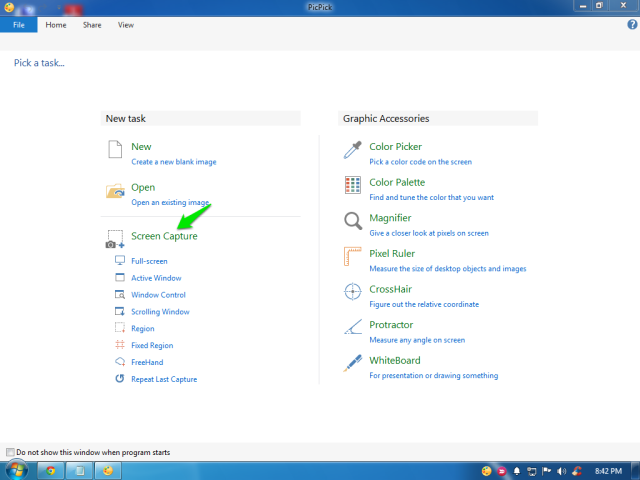Click the Scrolling Window icon
The image size is (640, 480).
(x=120, y=311)
